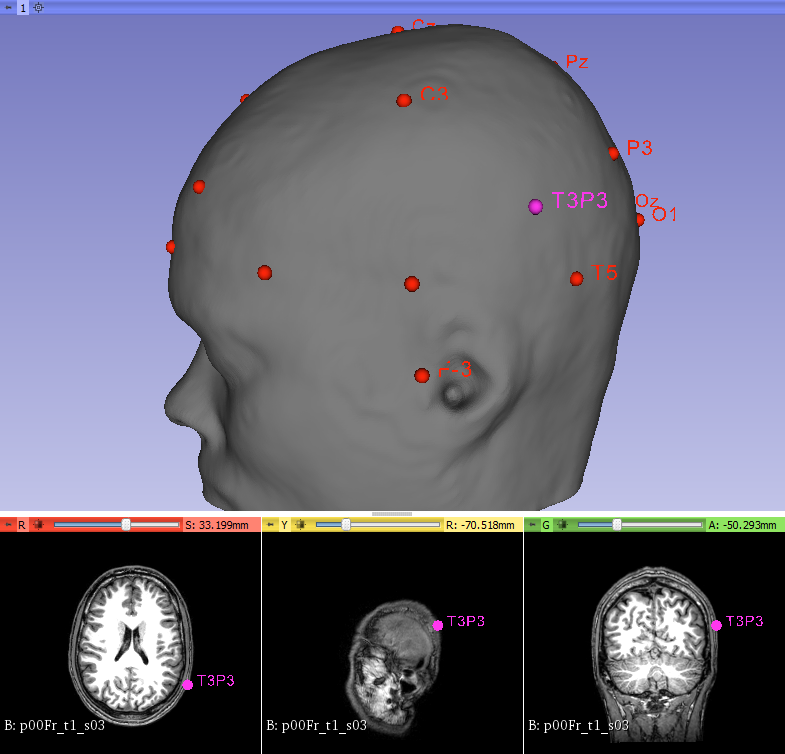This screenshot has height=754, width=785.
Task: Click the pin icon in the 3D view bar
Action: point(8,7)
